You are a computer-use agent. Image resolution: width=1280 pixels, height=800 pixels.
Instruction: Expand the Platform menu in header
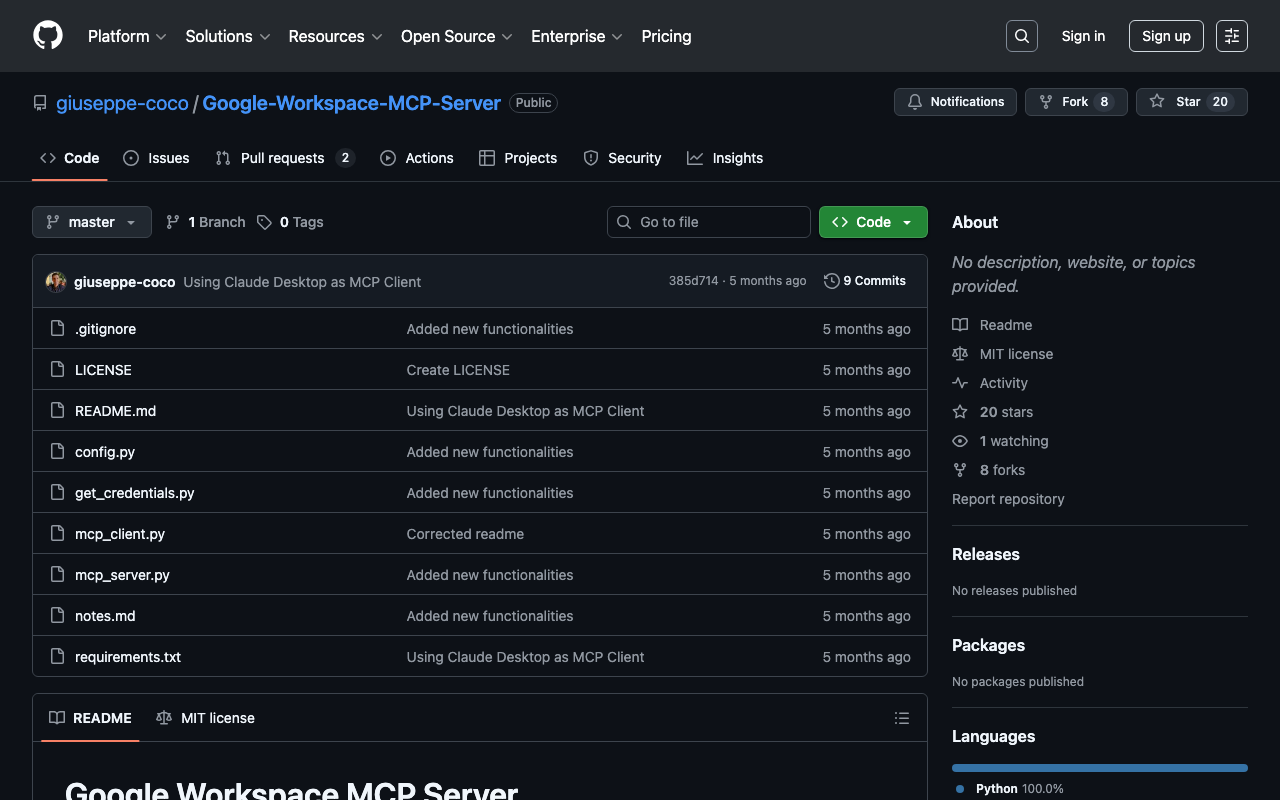(x=127, y=36)
